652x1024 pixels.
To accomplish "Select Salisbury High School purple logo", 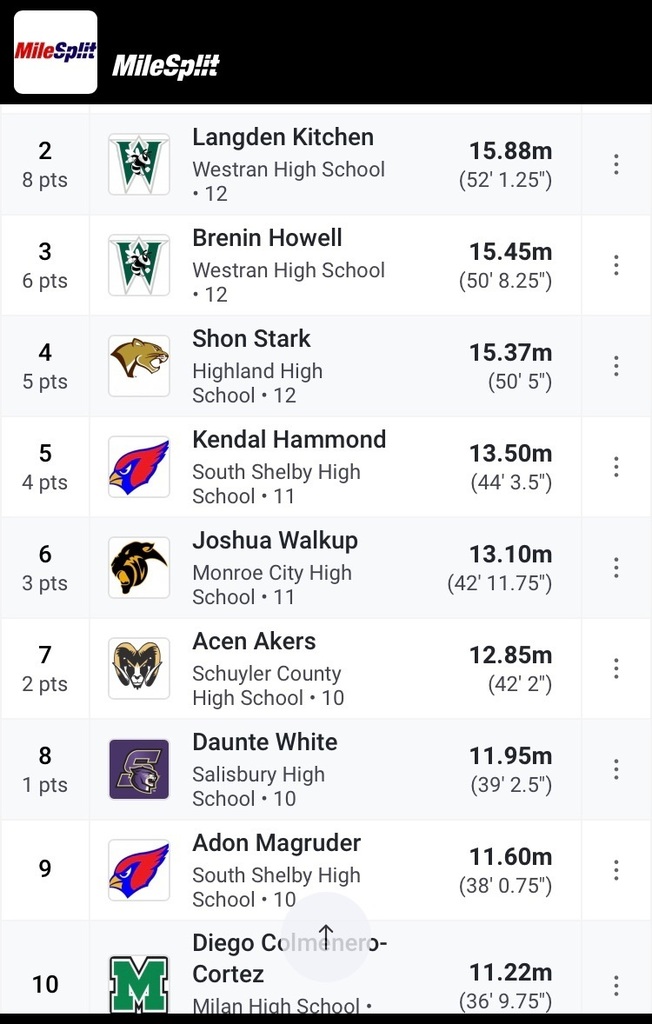I will (x=139, y=769).
